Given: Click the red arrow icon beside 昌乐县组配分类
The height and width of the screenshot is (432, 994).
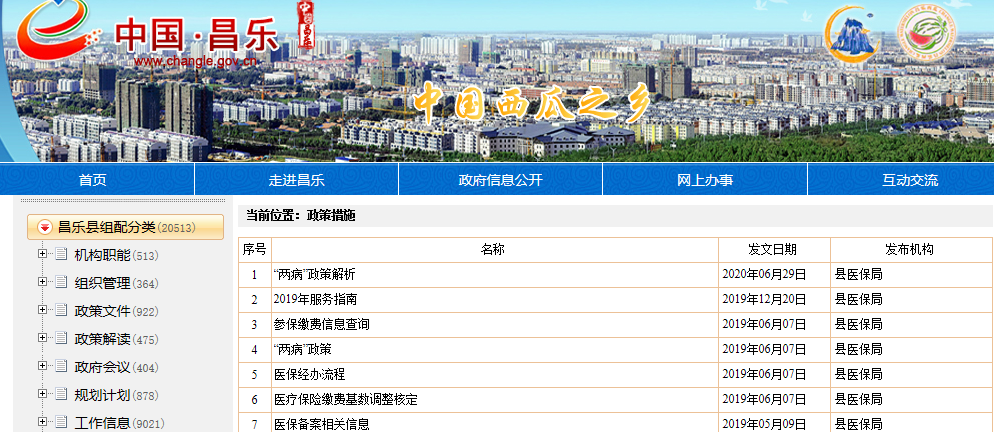Looking at the screenshot, I should point(44,227).
